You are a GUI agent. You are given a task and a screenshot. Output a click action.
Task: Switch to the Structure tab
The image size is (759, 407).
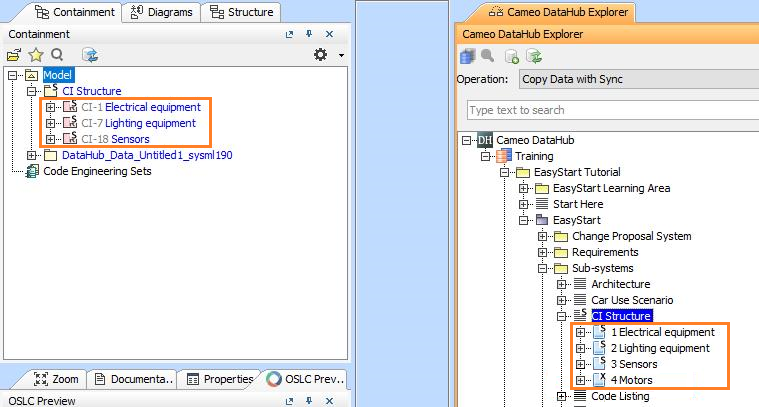click(242, 12)
